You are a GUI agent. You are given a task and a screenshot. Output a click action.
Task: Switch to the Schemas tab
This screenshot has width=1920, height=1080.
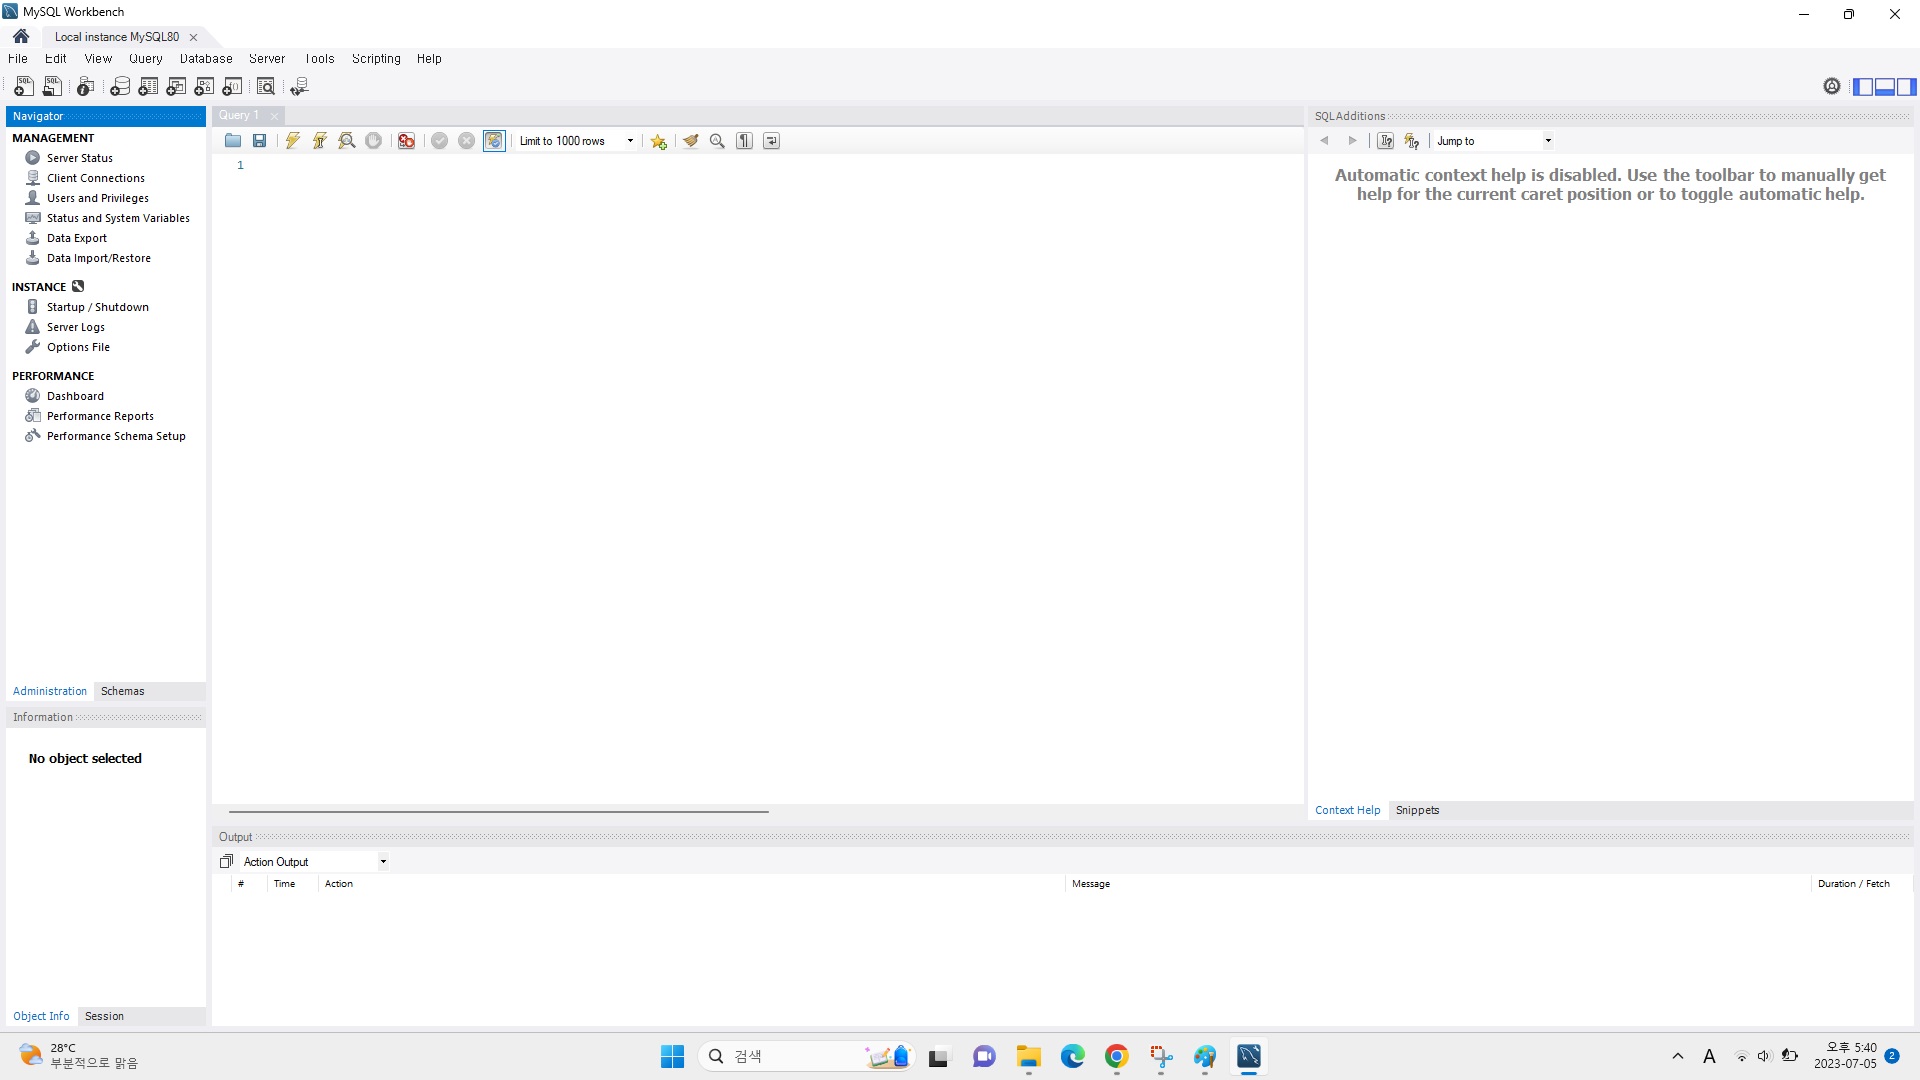pos(123,691)
